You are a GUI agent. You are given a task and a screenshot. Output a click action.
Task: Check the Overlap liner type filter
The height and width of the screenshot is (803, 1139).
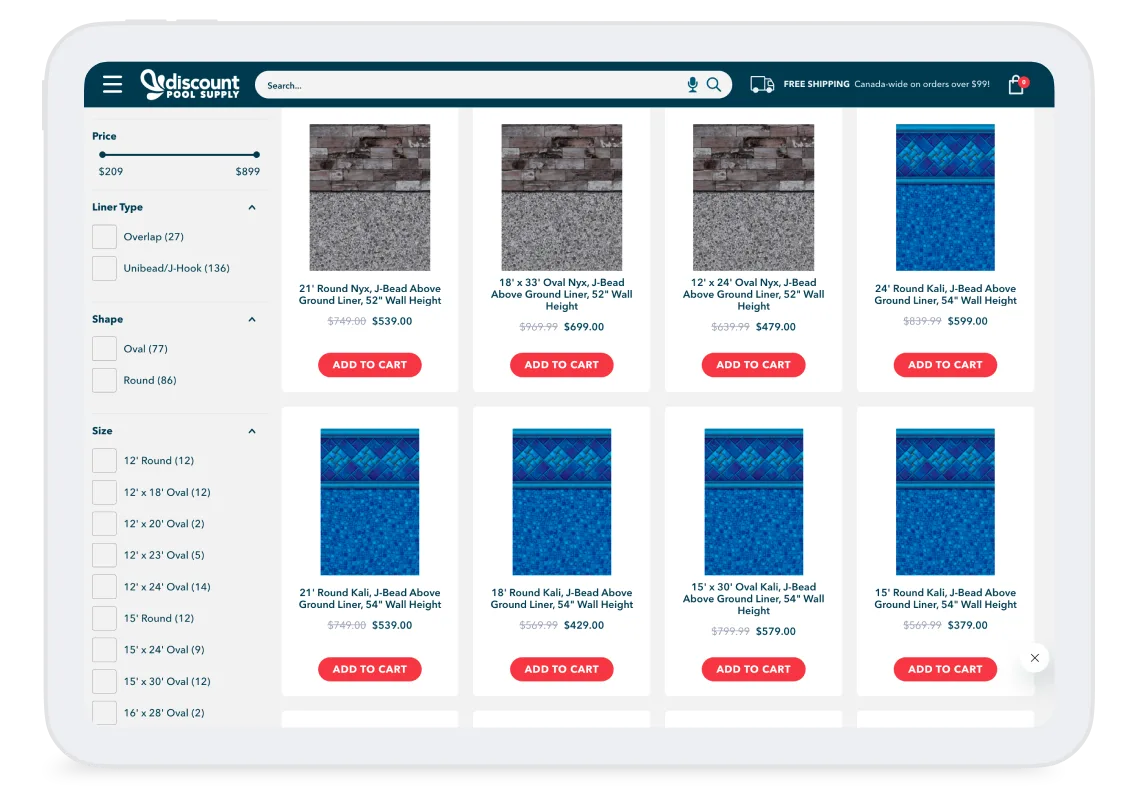click(104, 236)
